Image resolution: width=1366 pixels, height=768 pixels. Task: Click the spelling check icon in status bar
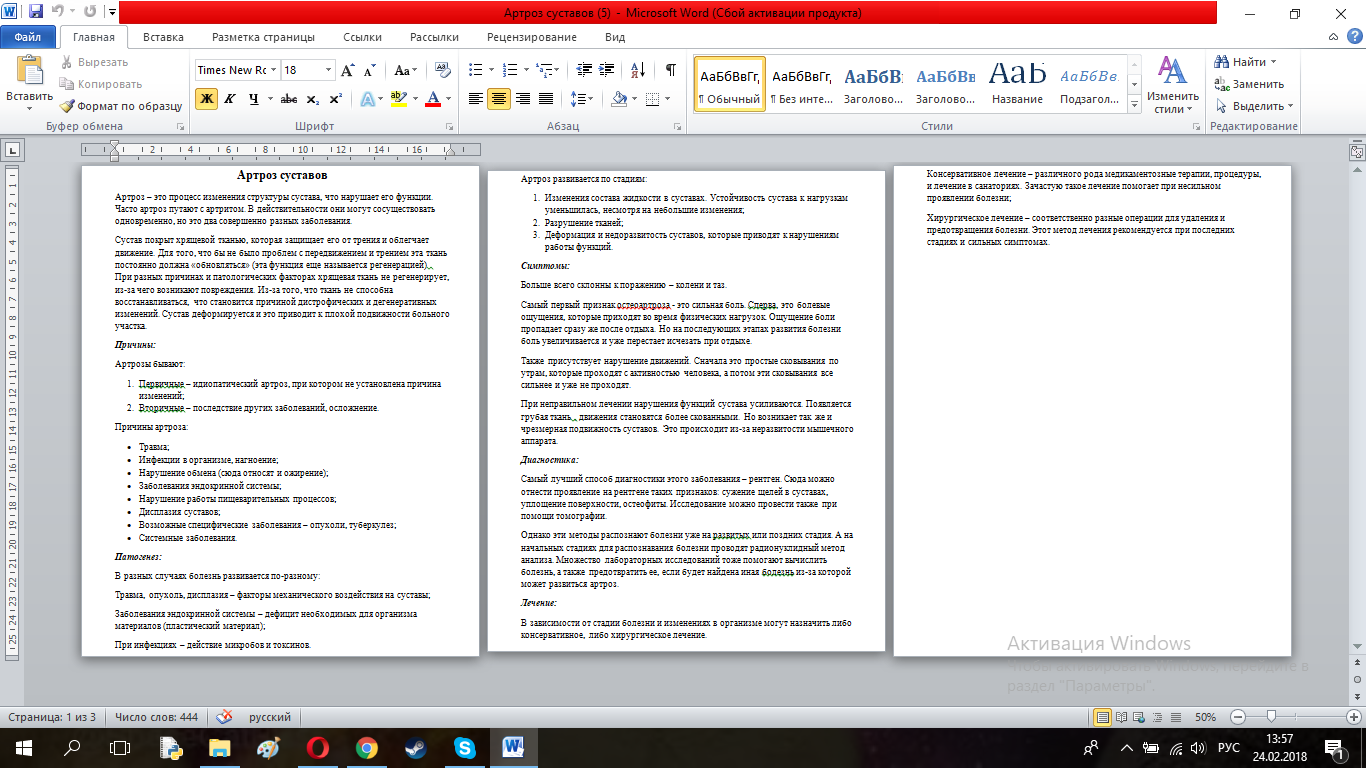225,717
